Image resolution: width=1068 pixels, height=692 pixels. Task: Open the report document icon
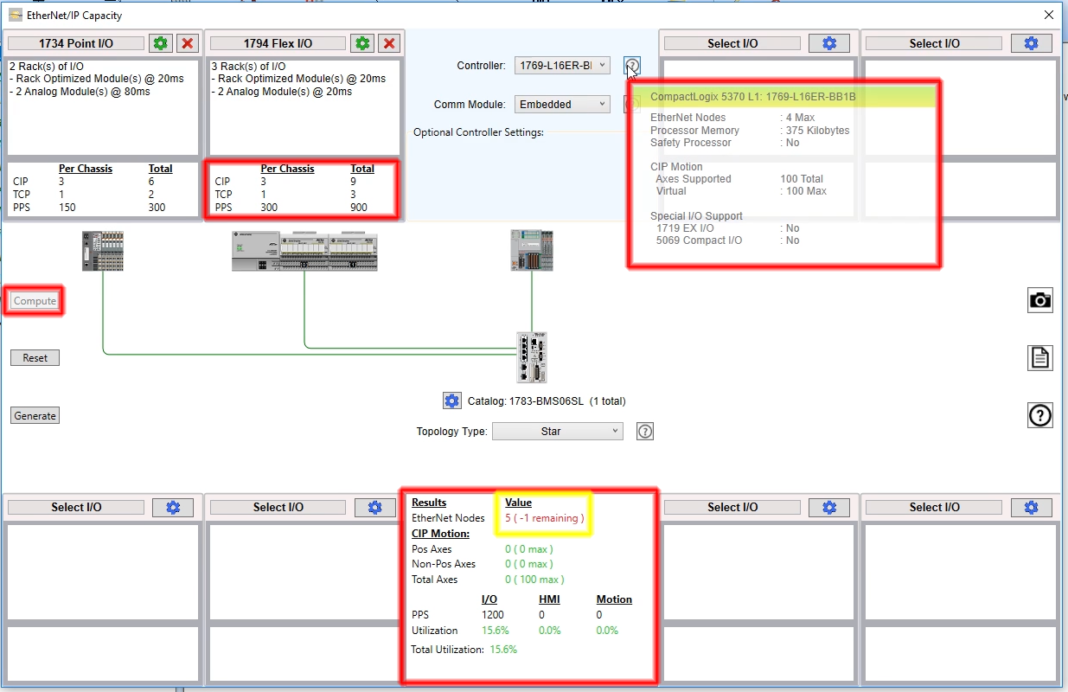coord(1040,357)
